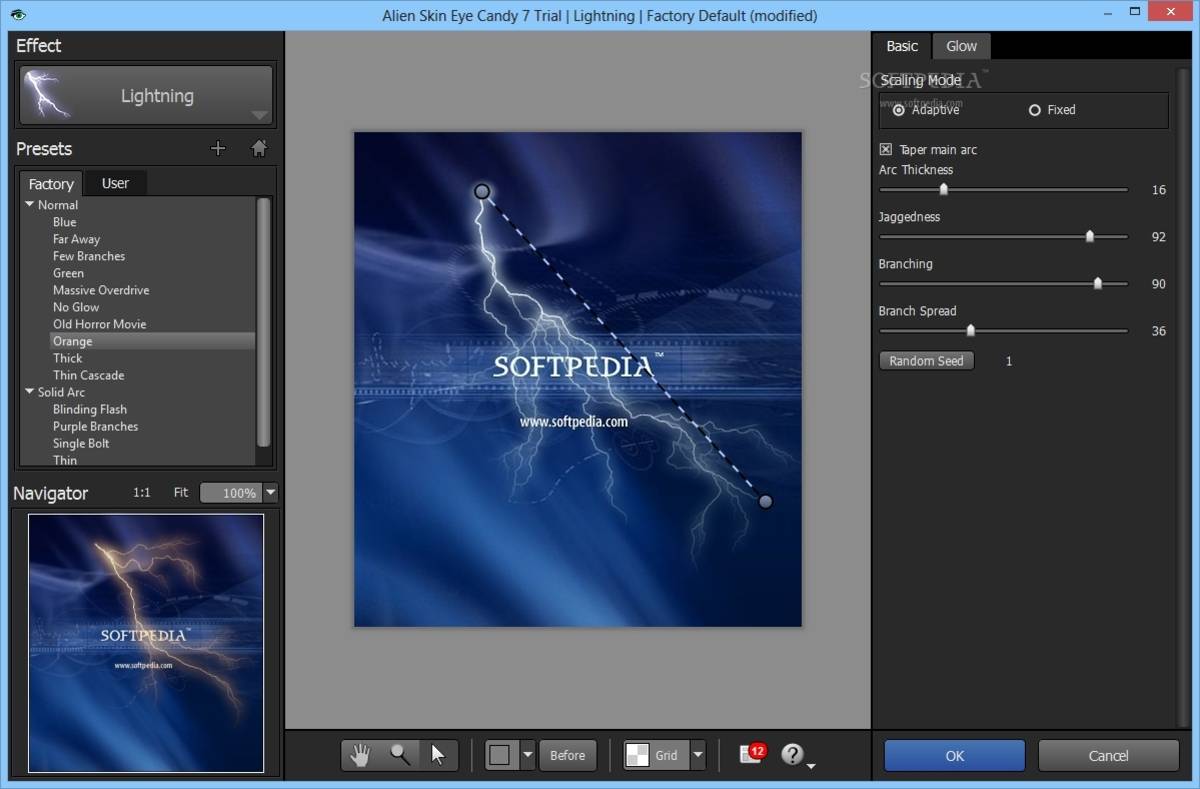
Task: Select the Fixed scaling mode
Action: click(1052, 110)
